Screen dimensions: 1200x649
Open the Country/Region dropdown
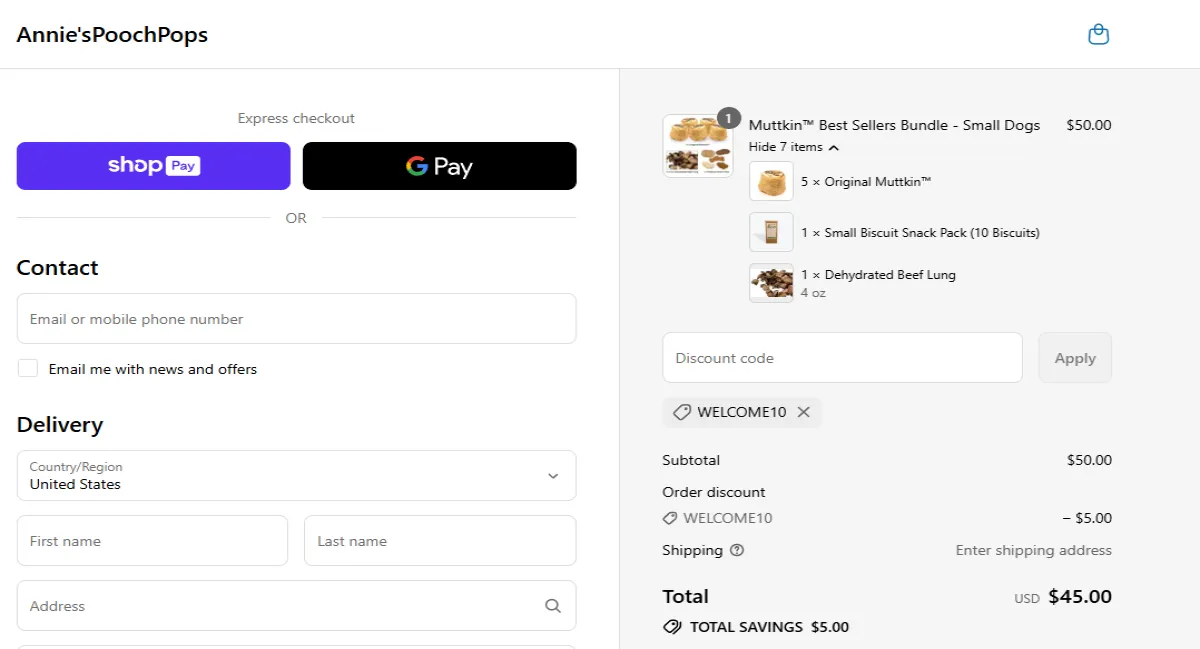click(x=296, y=476)
